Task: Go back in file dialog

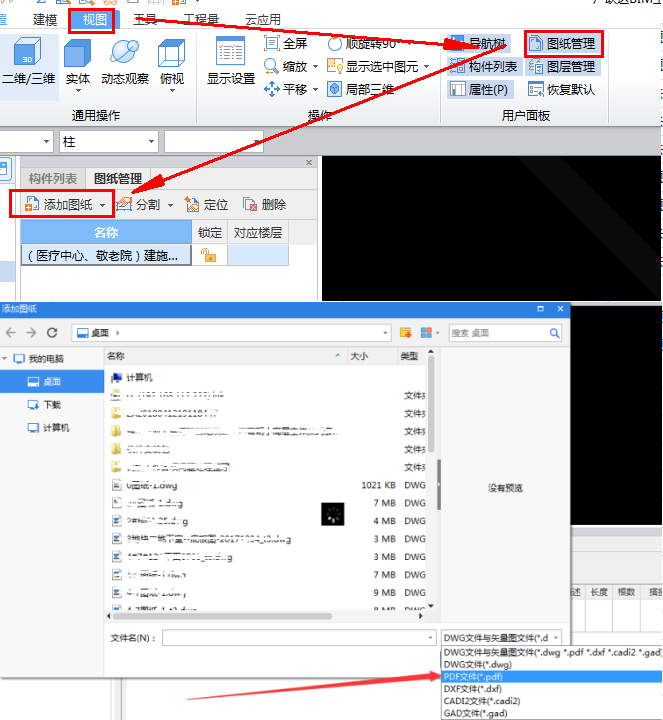Action: coord(11,332)
